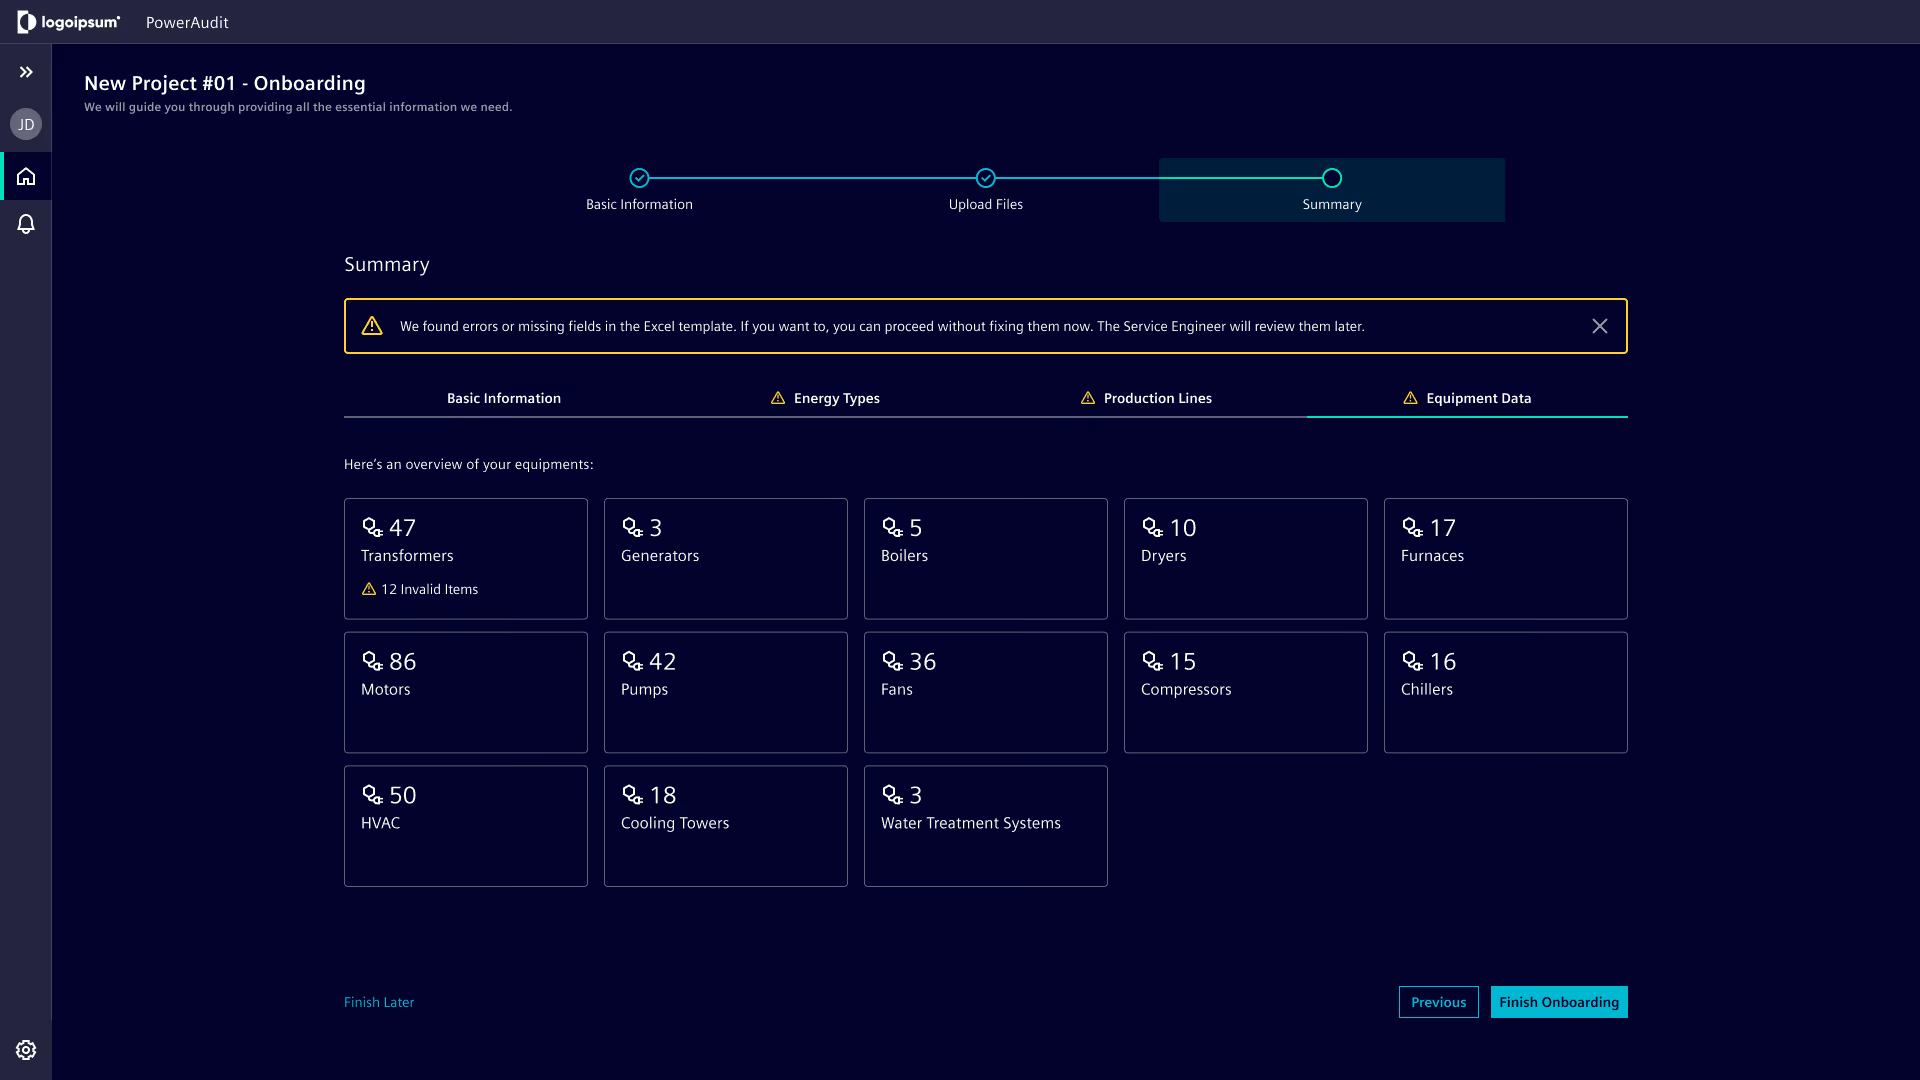Screen dimensions: 1920x1080
Task: Click the Finish Onboarding button
Action: pos(1558,1002)
